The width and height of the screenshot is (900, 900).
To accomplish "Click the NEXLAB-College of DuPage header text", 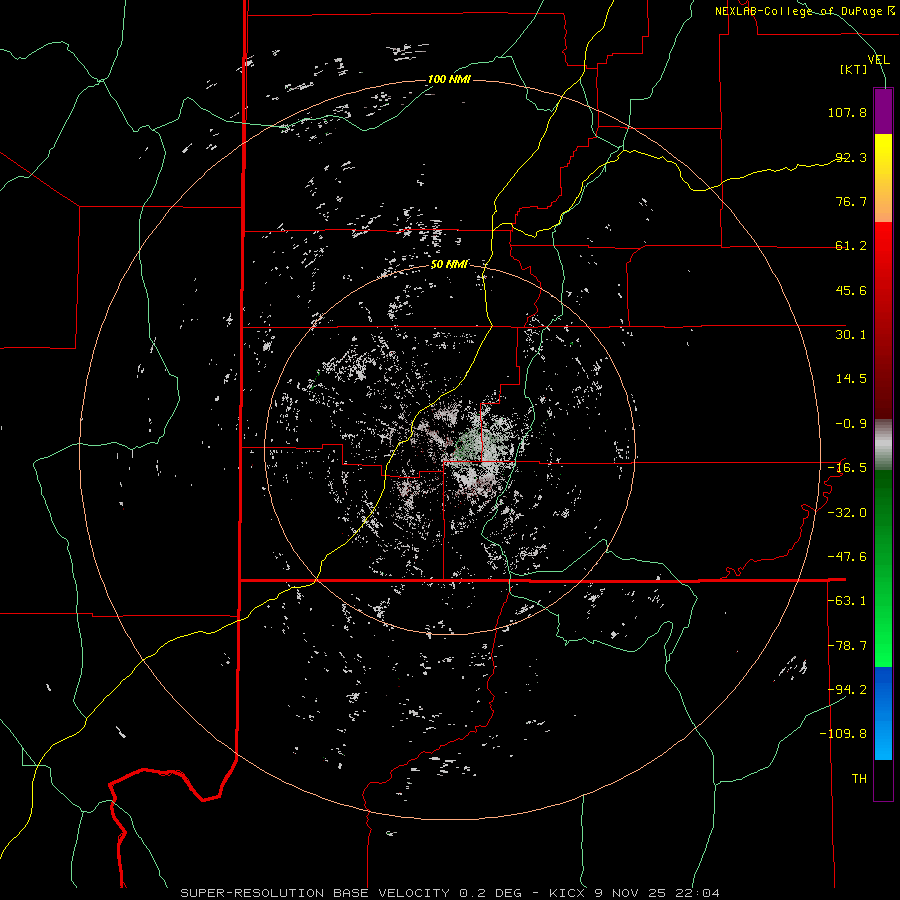I will 805,11.
